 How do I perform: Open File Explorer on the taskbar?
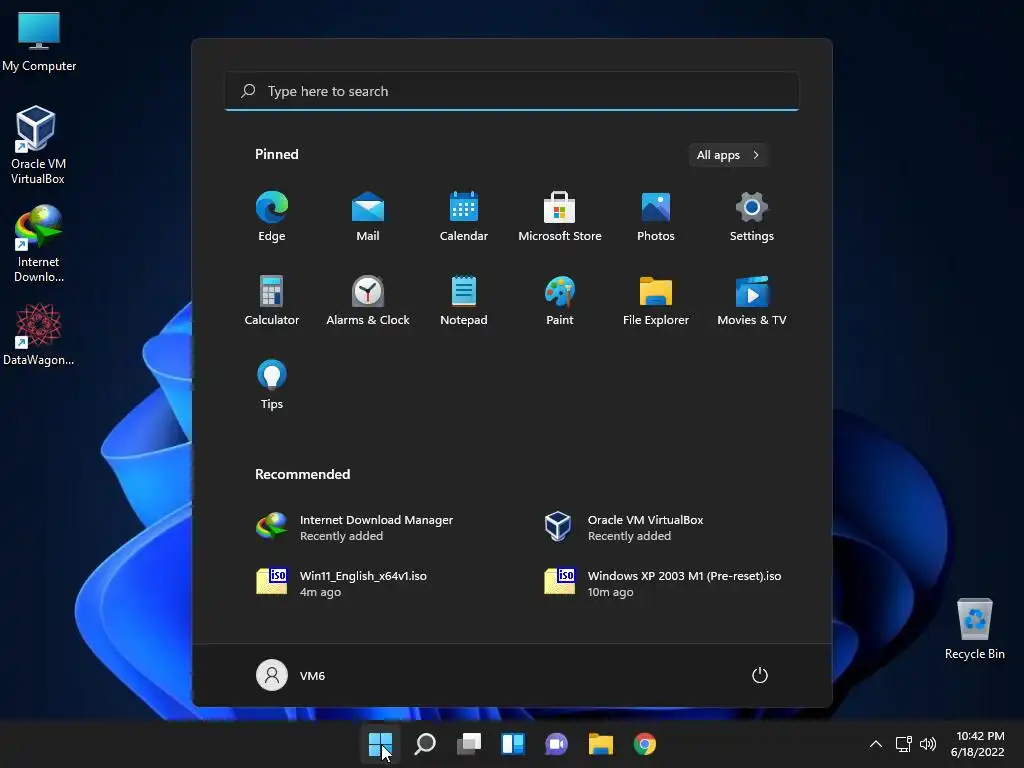[x=601, y=744]
